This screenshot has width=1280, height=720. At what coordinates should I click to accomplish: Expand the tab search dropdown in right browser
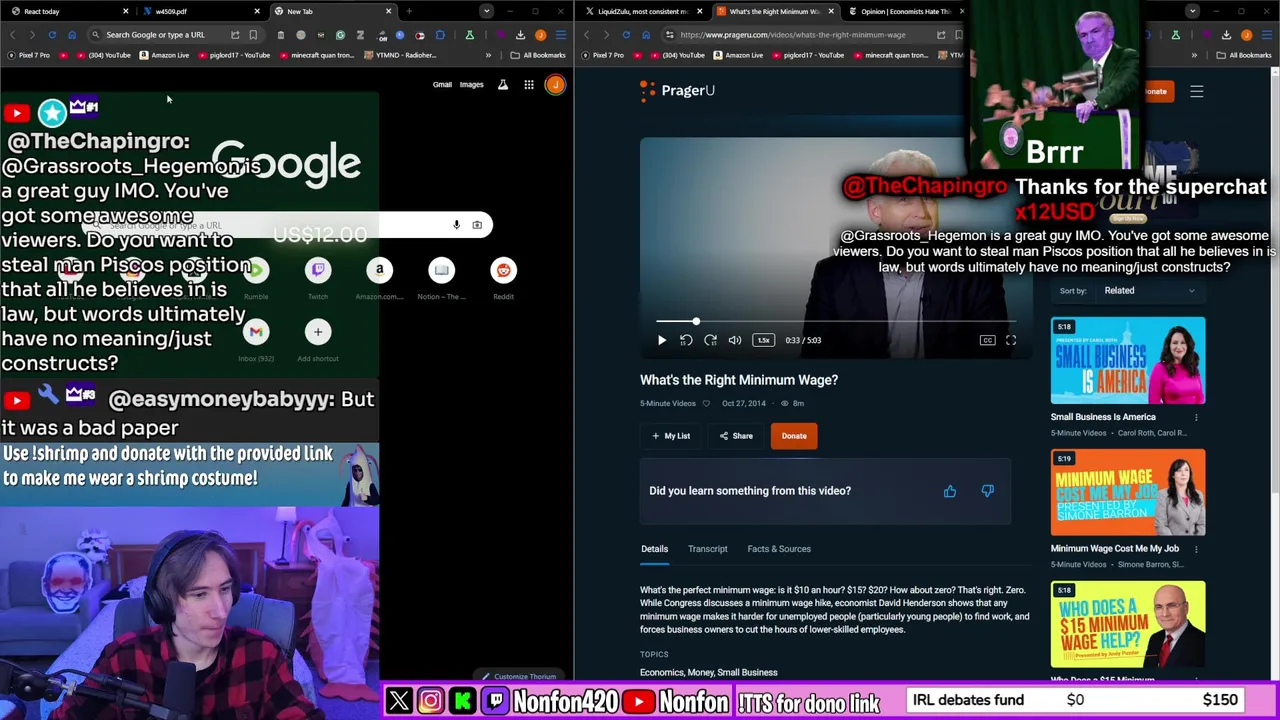(1192, 11)
